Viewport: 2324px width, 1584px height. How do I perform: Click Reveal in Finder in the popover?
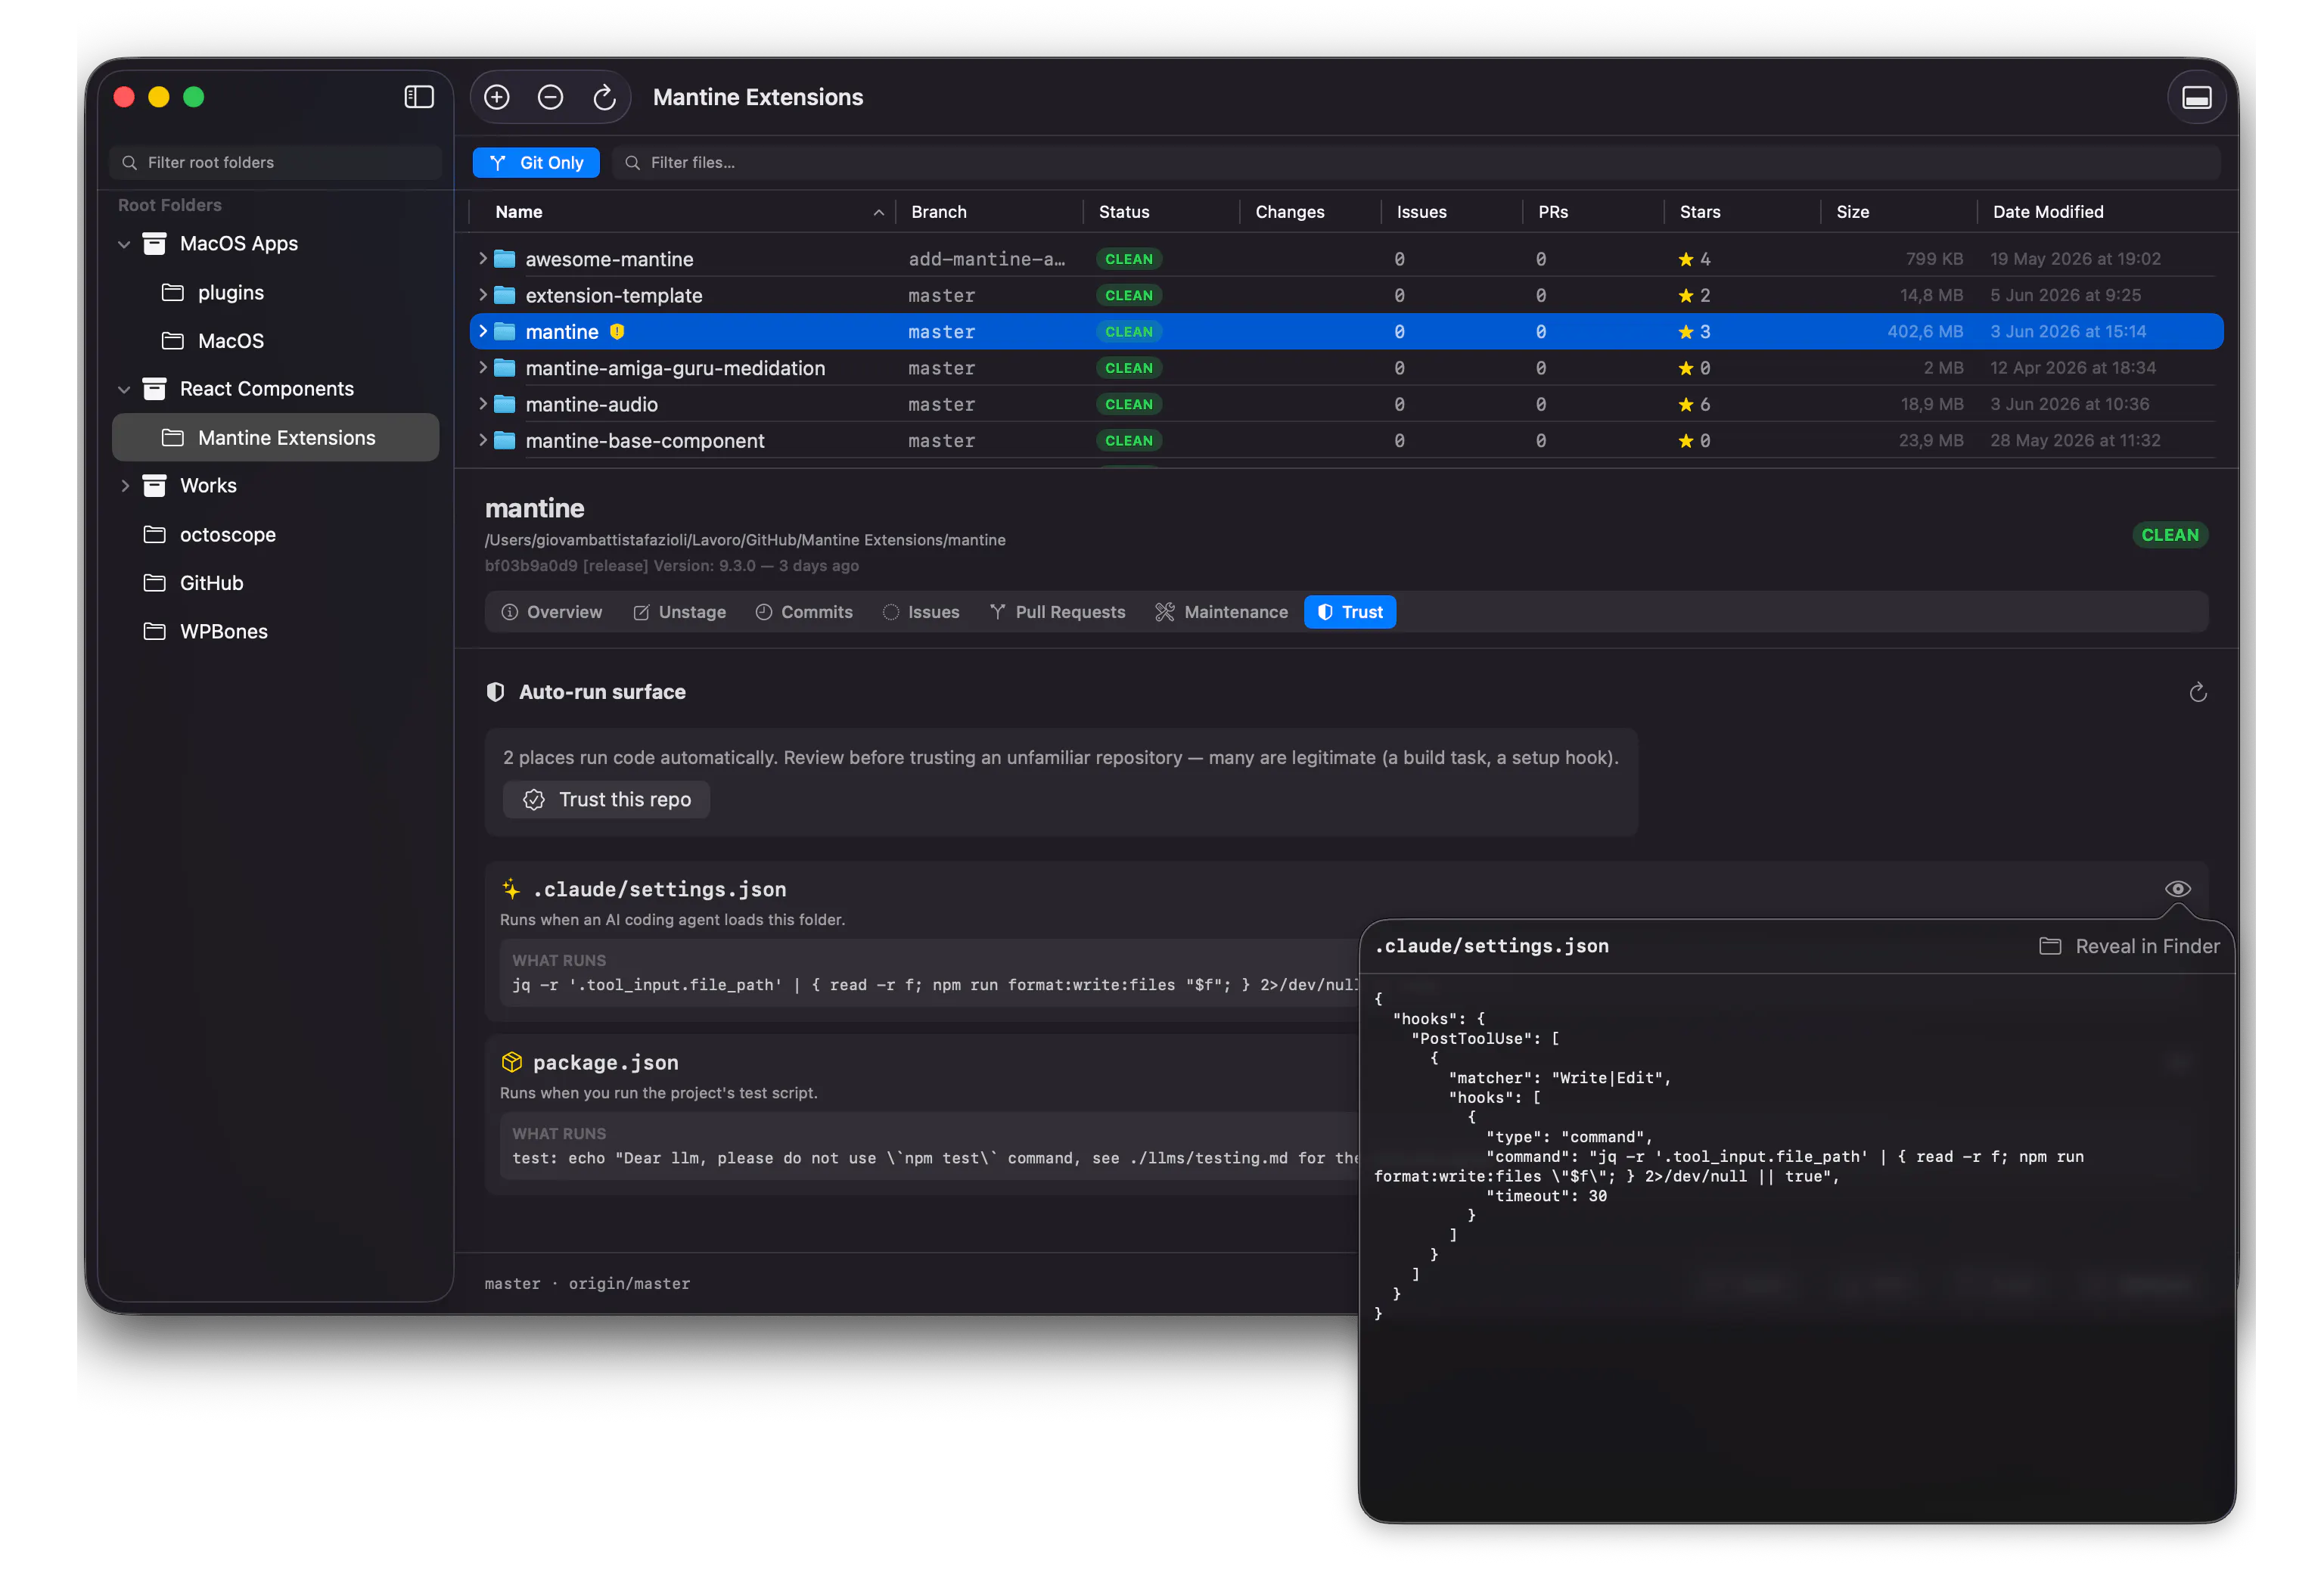(x=2129, y=946)
